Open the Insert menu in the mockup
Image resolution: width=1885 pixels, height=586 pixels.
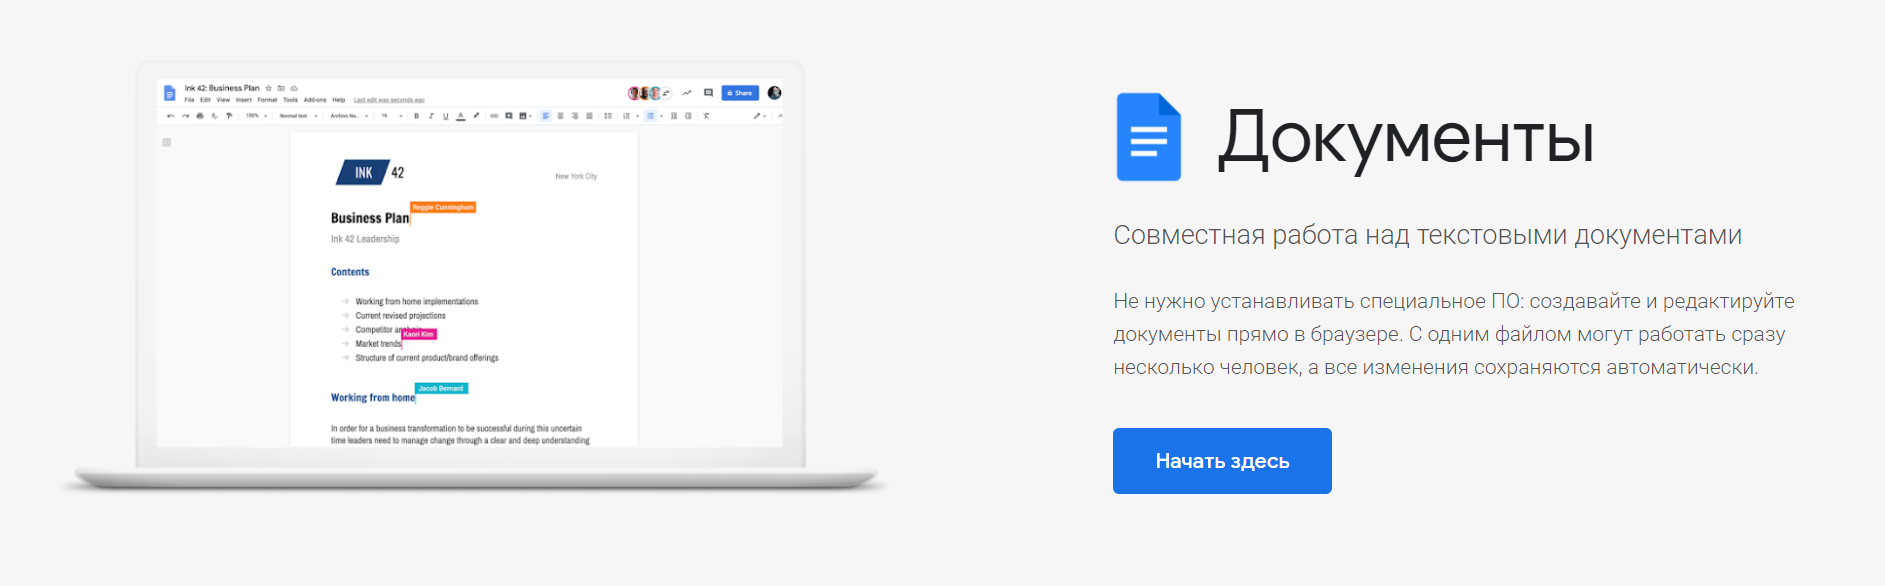tap(244, 100)
